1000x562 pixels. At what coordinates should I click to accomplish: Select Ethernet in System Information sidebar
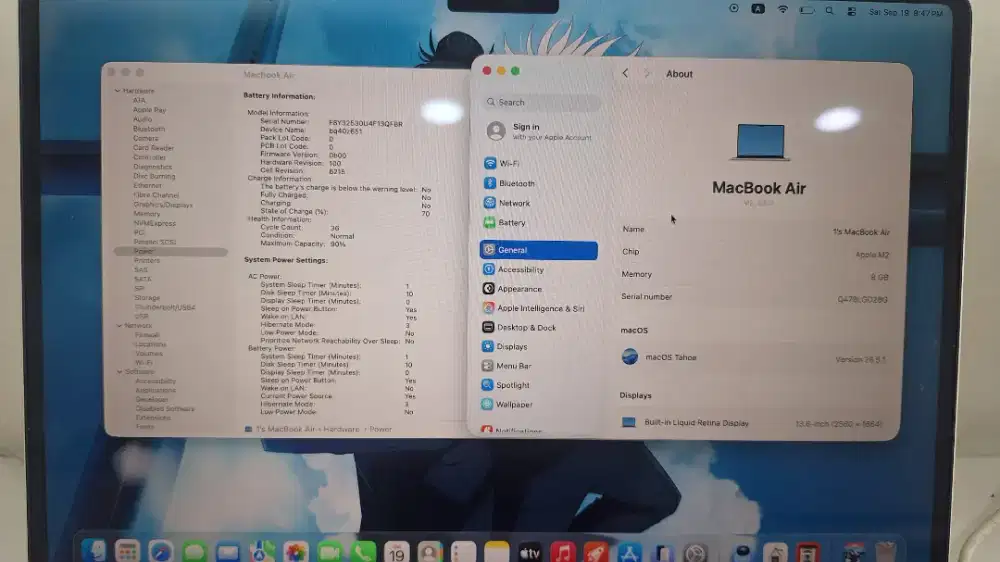coord(147,186)
